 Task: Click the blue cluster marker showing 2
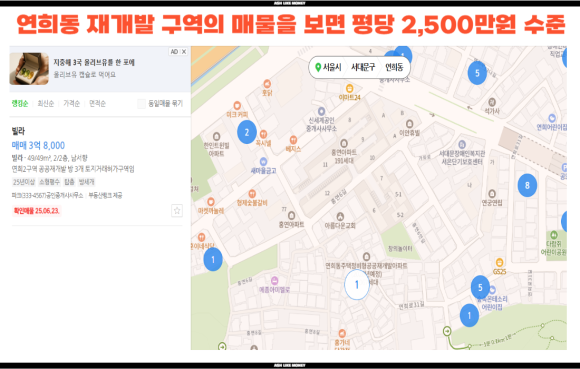247,132
